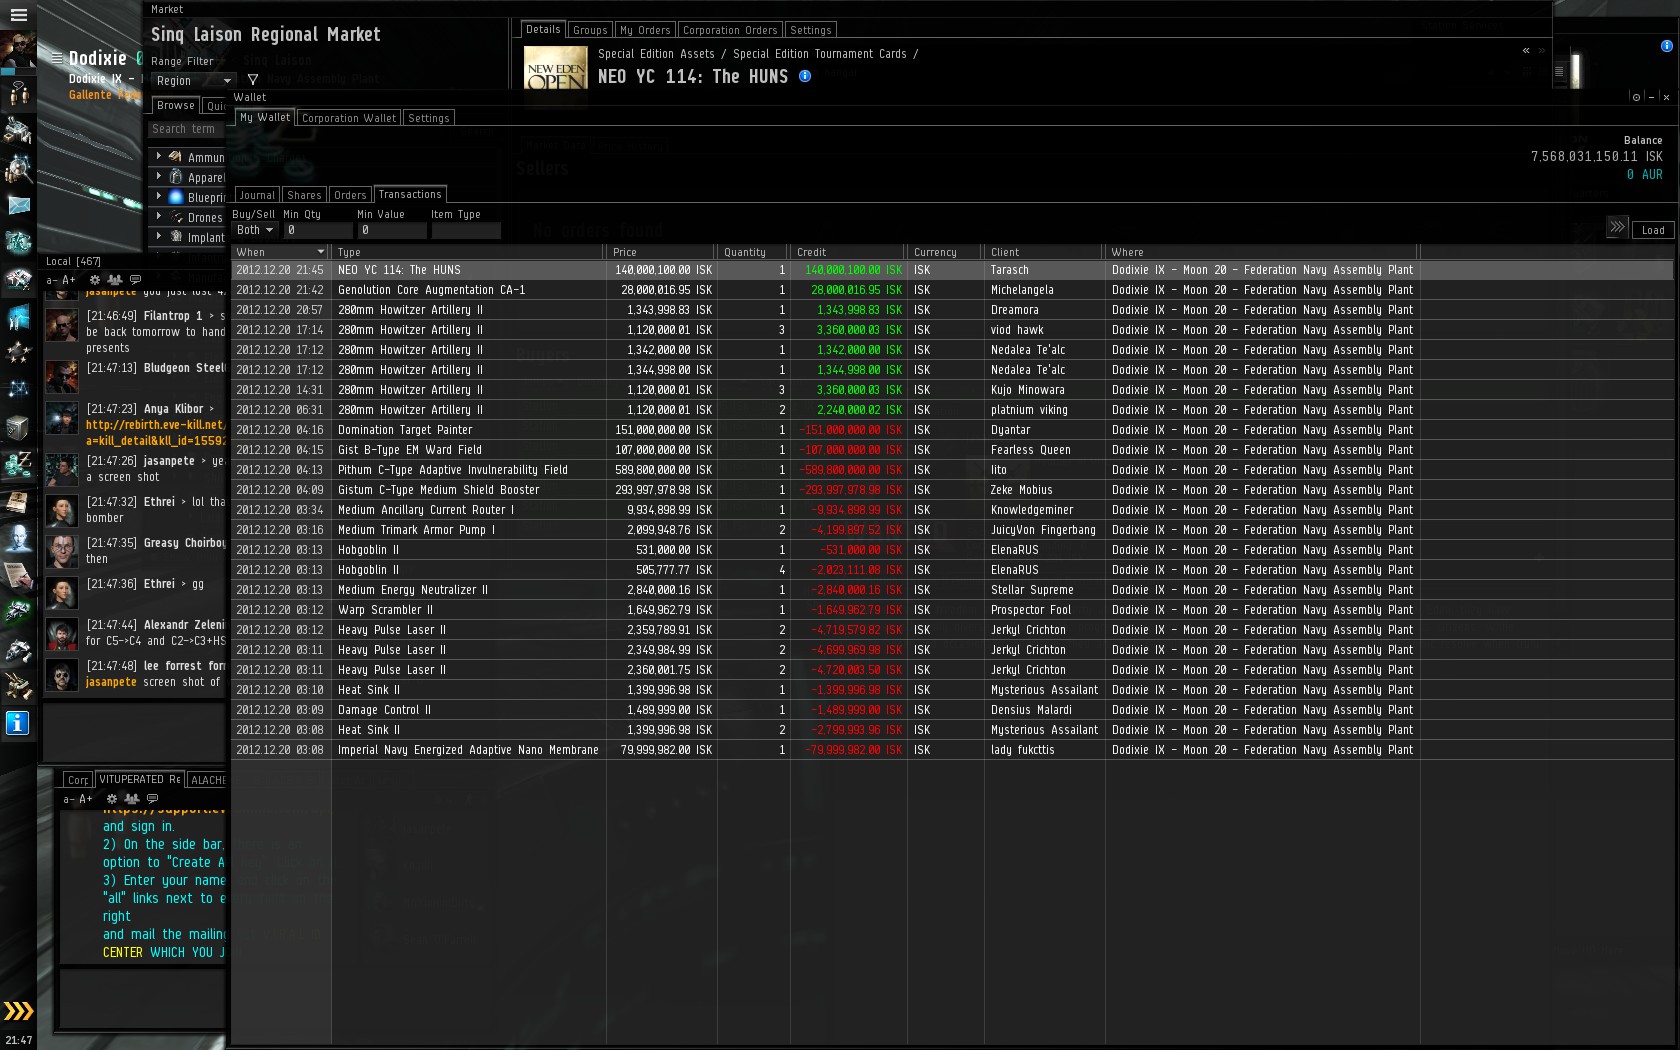Open the market Groups tab
Image resolution: width=1680 pixels, height=1050 pixels.
pos(590,30)
